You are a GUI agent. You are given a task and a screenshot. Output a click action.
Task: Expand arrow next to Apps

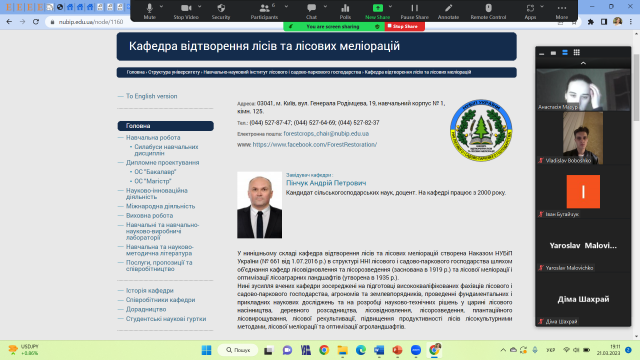[542, 7]
